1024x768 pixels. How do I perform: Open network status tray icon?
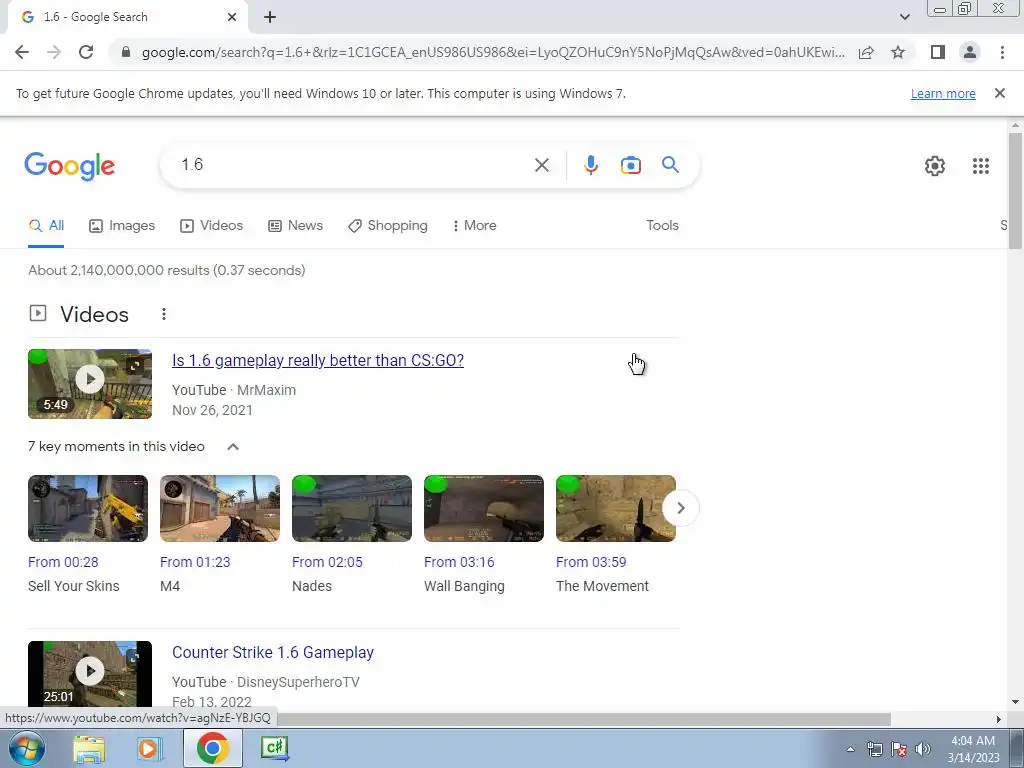(x=874, y=749)
